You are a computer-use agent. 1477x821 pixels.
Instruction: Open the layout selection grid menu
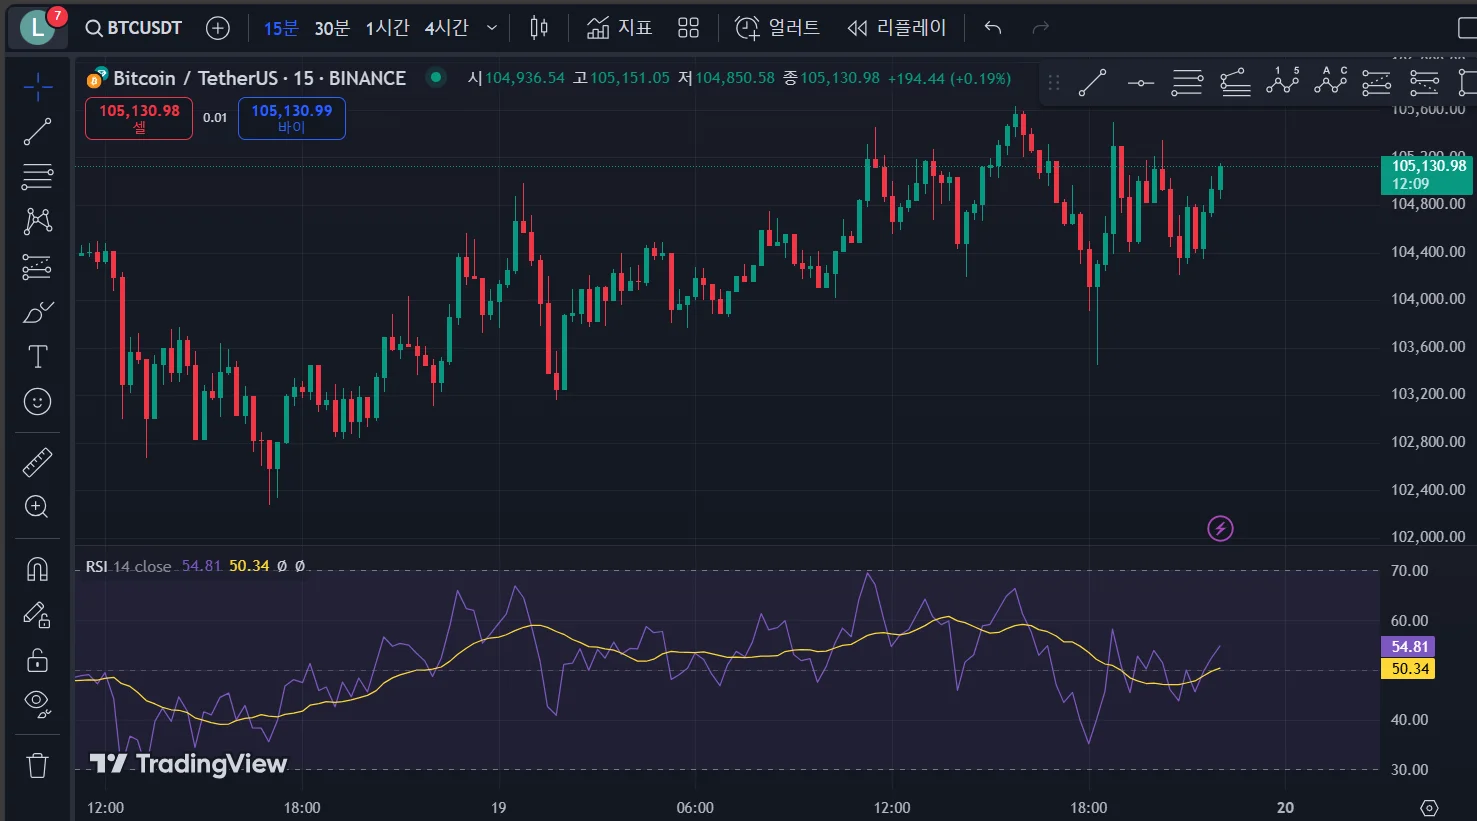(688, 28)
